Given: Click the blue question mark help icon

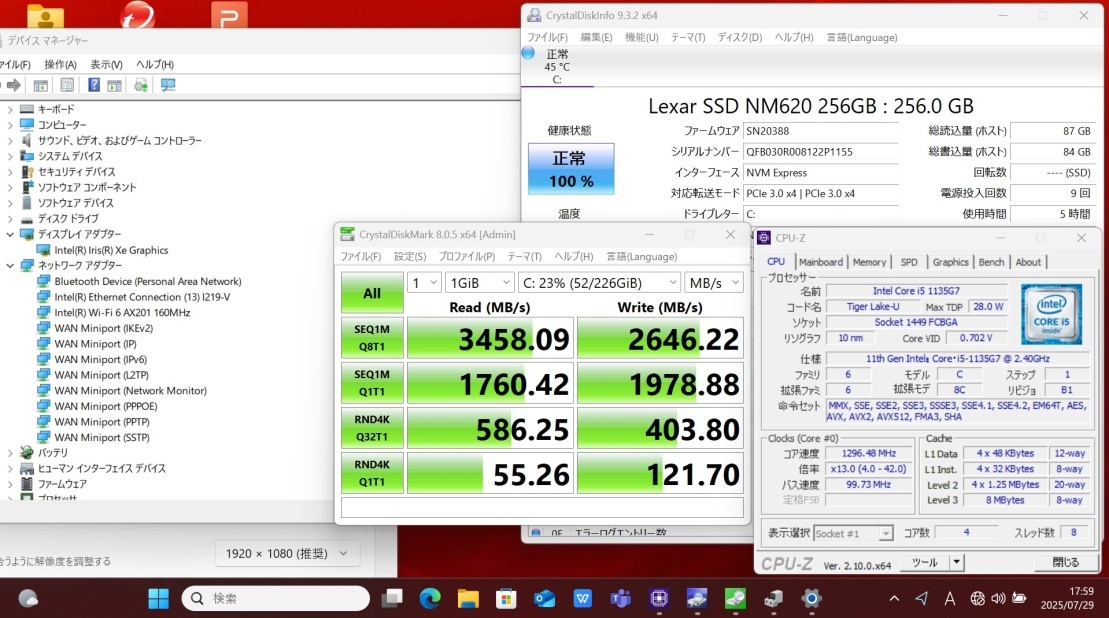Looking at the screenshot, I should [x=93, y=86].
